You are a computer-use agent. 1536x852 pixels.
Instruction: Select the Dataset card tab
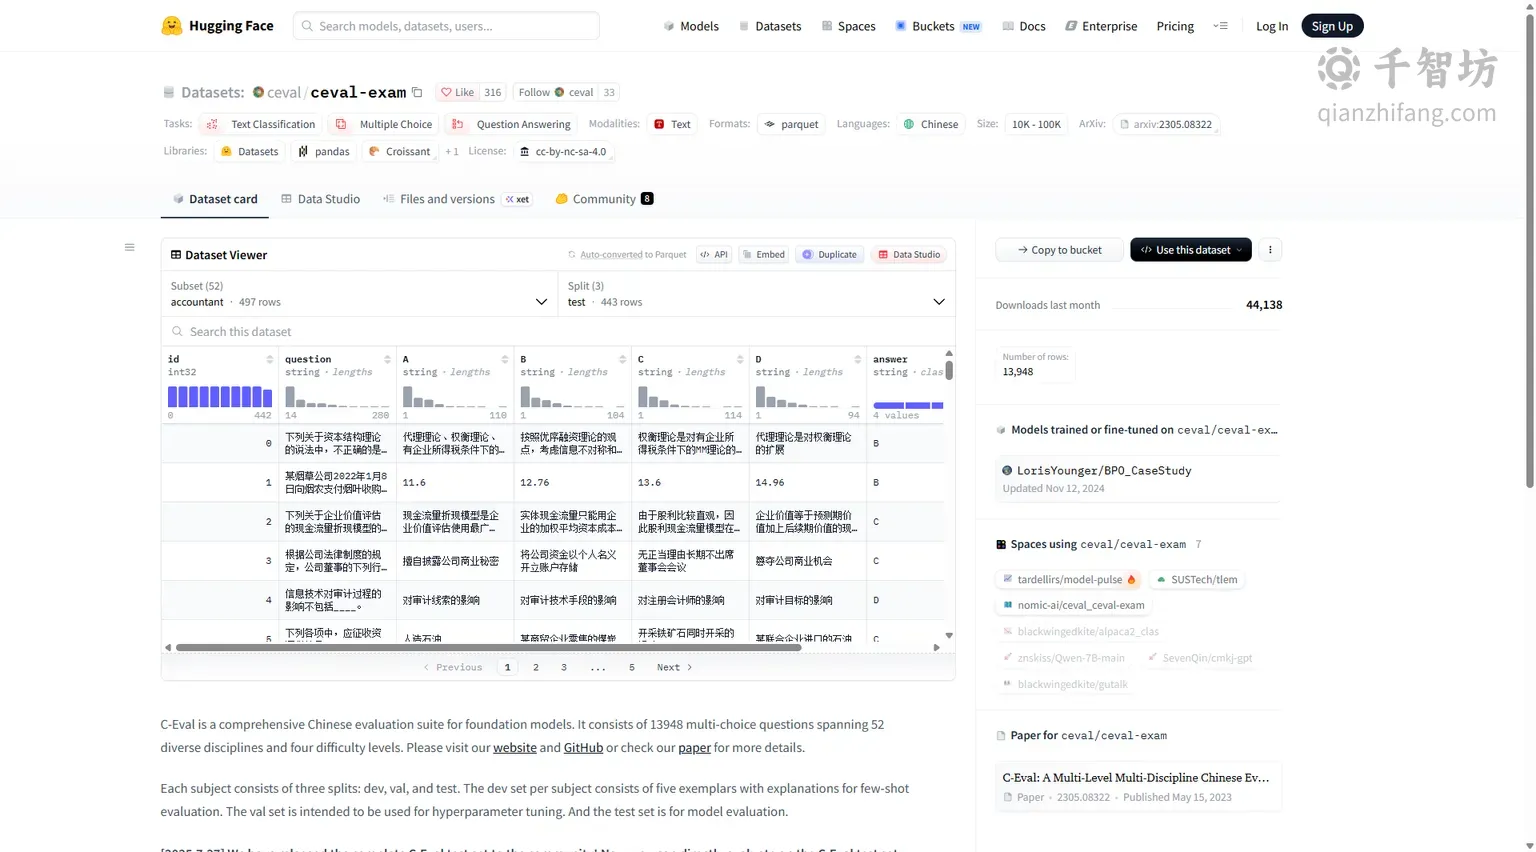pyautogui.click(x=215, y=199)
